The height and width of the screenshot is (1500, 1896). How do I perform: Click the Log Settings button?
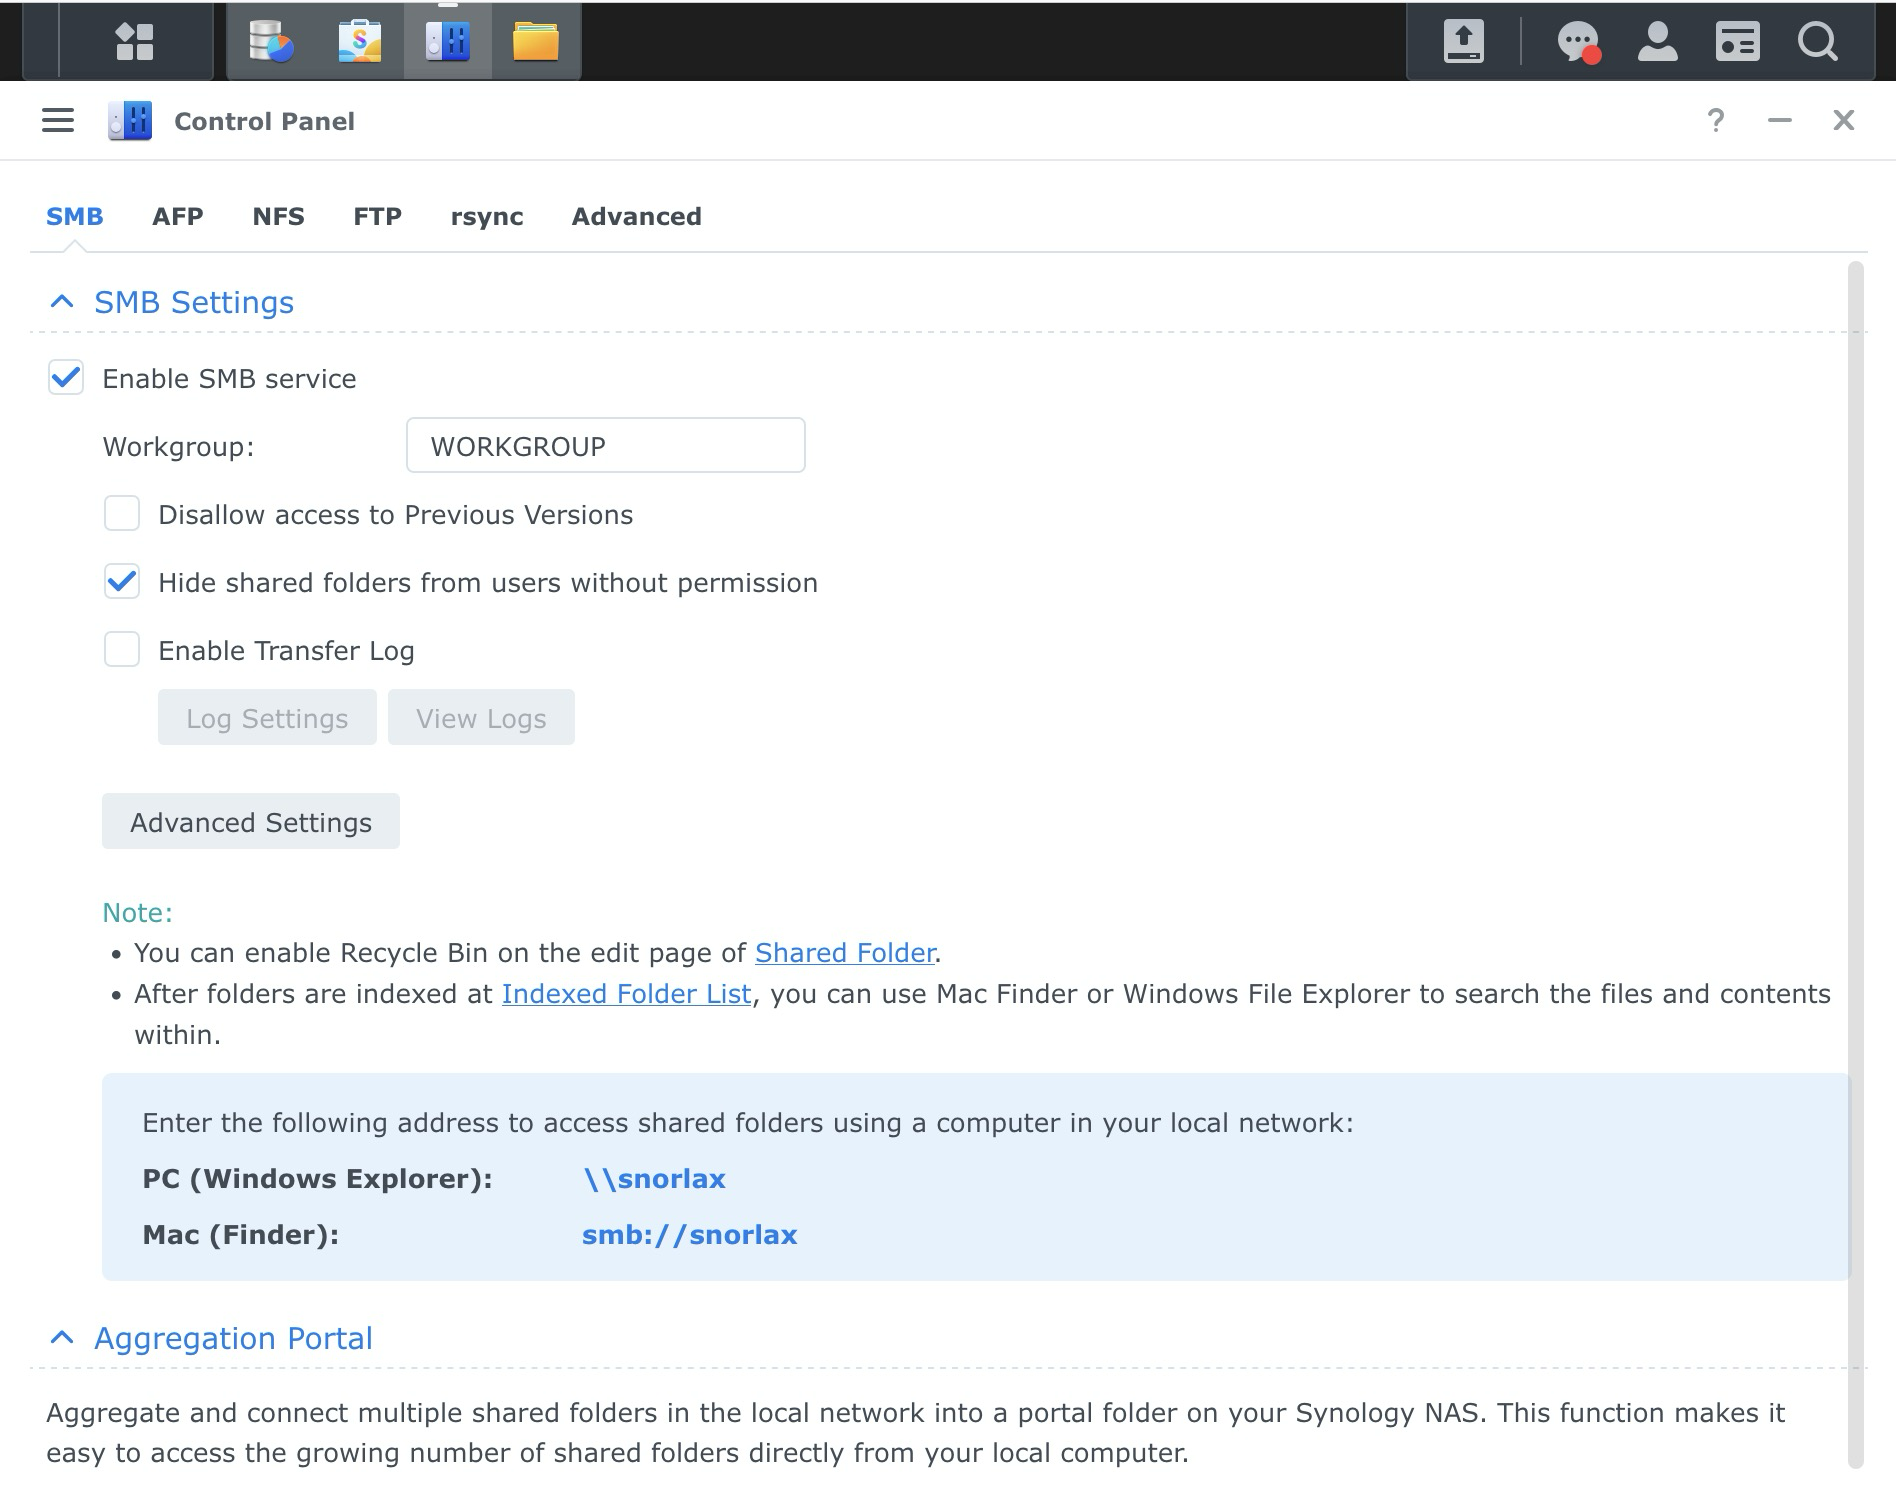tap(267, 717)
